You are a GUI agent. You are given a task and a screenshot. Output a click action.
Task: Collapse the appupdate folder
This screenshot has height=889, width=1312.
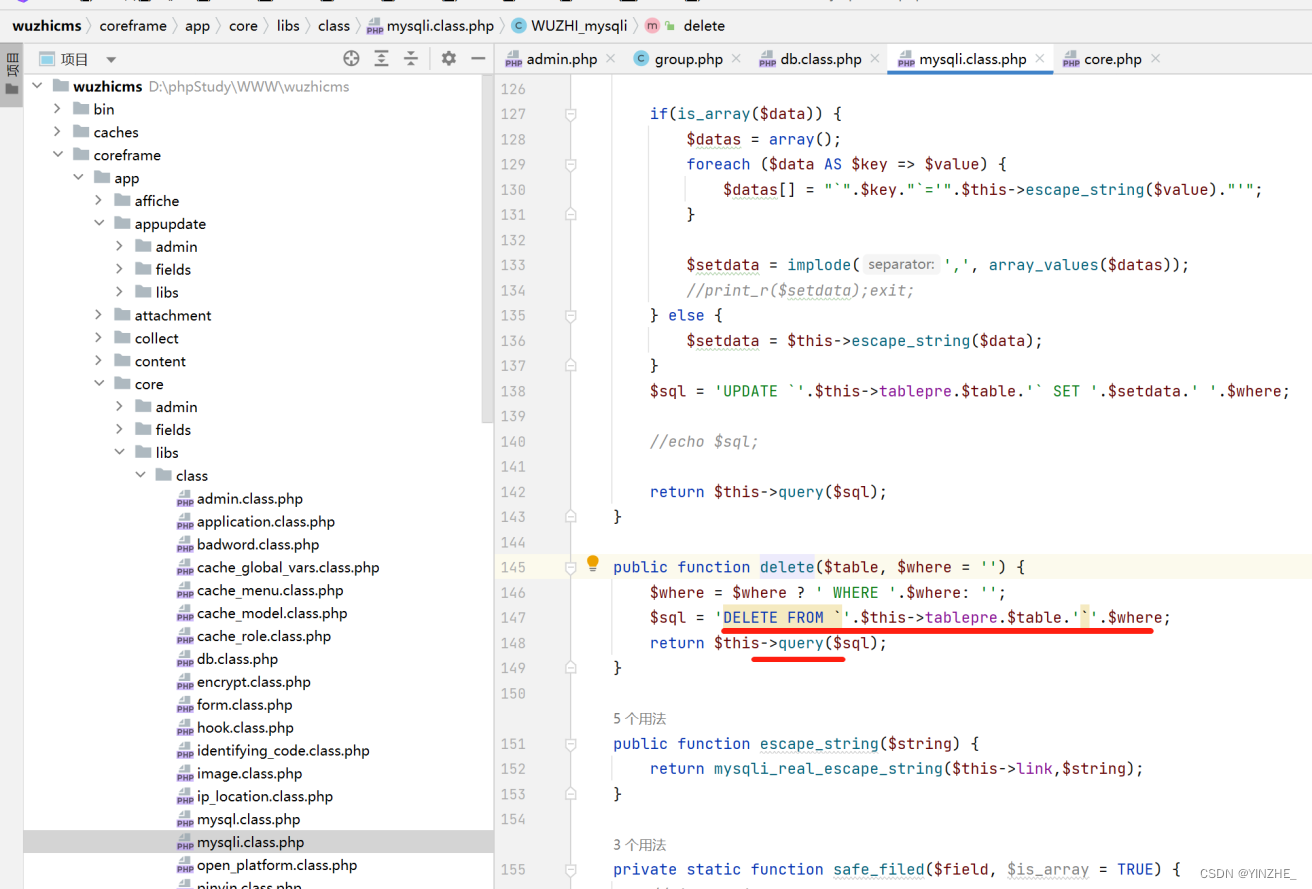pyautogui.click(x=99, y=224)
